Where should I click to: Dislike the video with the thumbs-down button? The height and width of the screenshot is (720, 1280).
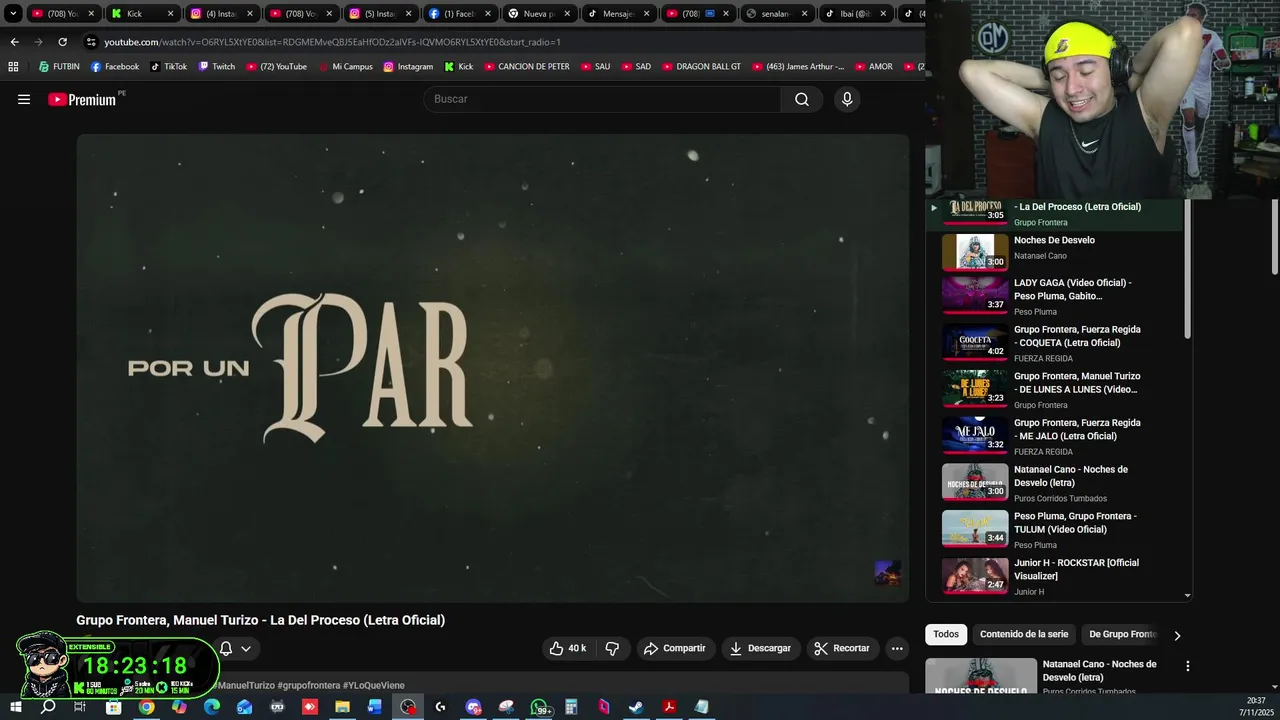612,648
